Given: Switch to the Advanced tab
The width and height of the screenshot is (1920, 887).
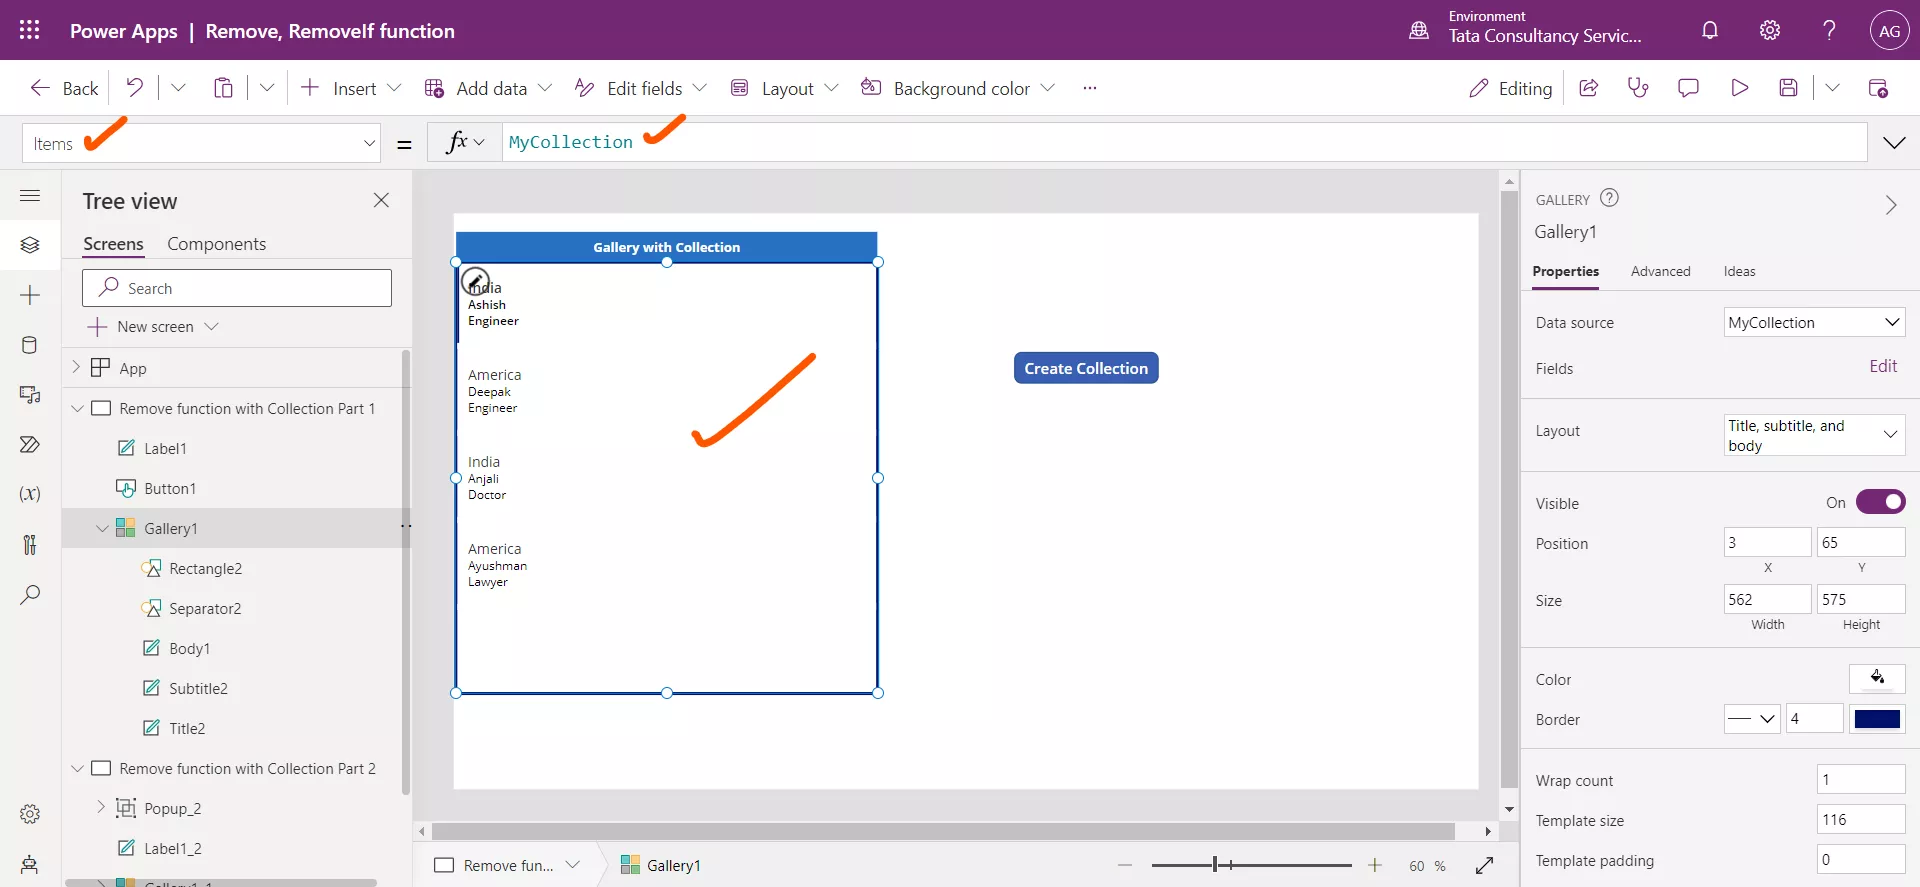Looking at the screenshot, I should [1660, 271].
